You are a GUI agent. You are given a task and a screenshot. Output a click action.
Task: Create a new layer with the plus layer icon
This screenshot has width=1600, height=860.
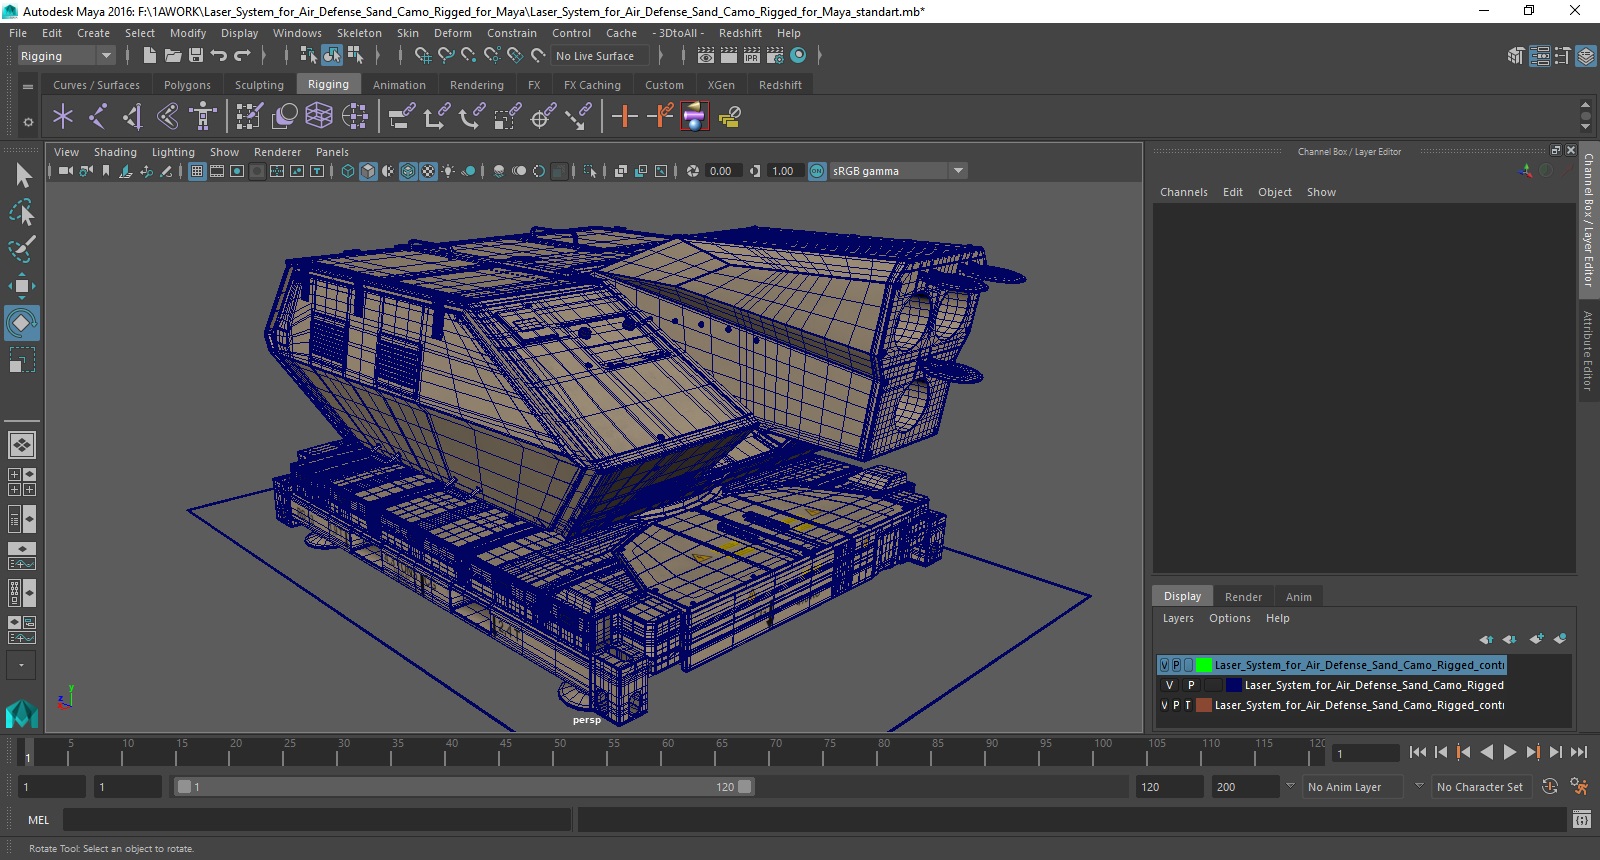pyautogui.click(x=1536, y=639)
